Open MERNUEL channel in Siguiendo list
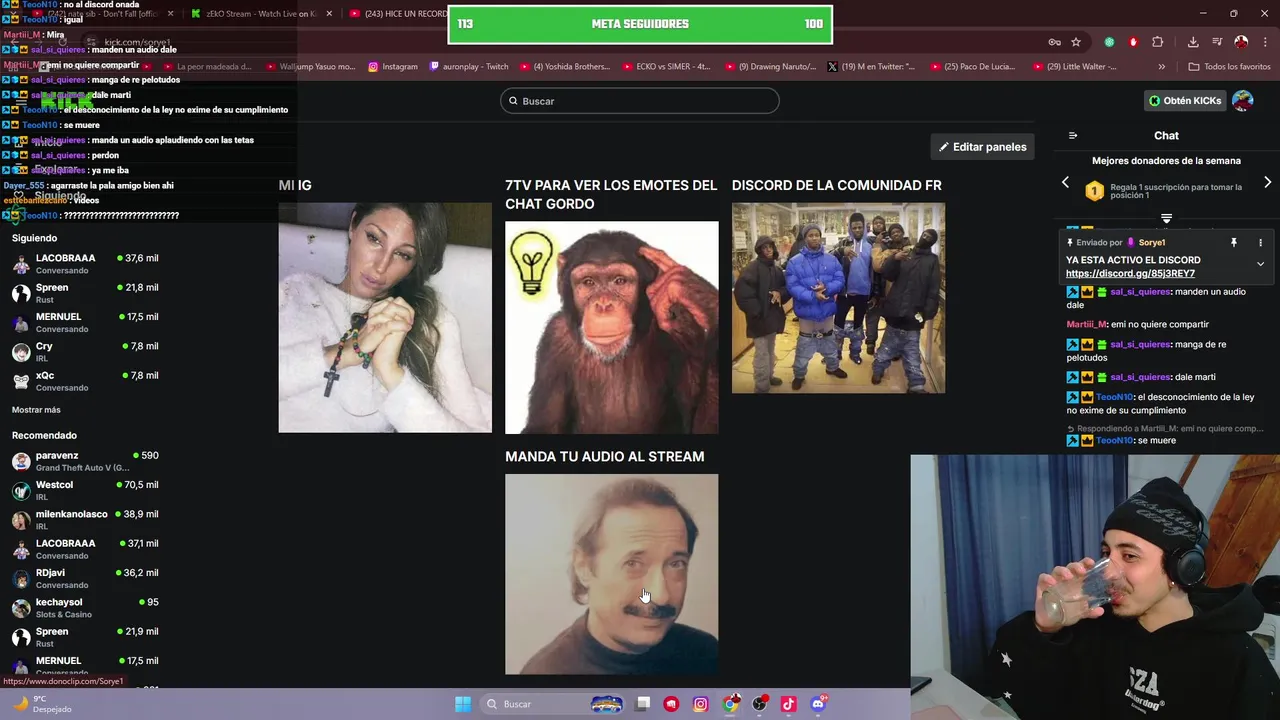This screenshot has width=1280, height=720. tap(85, 322)
